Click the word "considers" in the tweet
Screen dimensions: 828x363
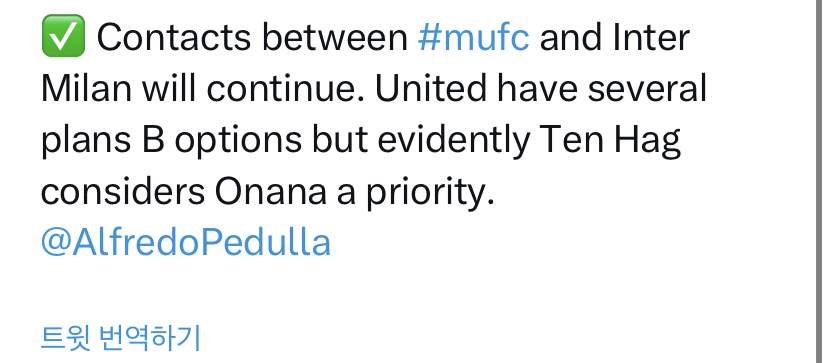pos(123,192)
